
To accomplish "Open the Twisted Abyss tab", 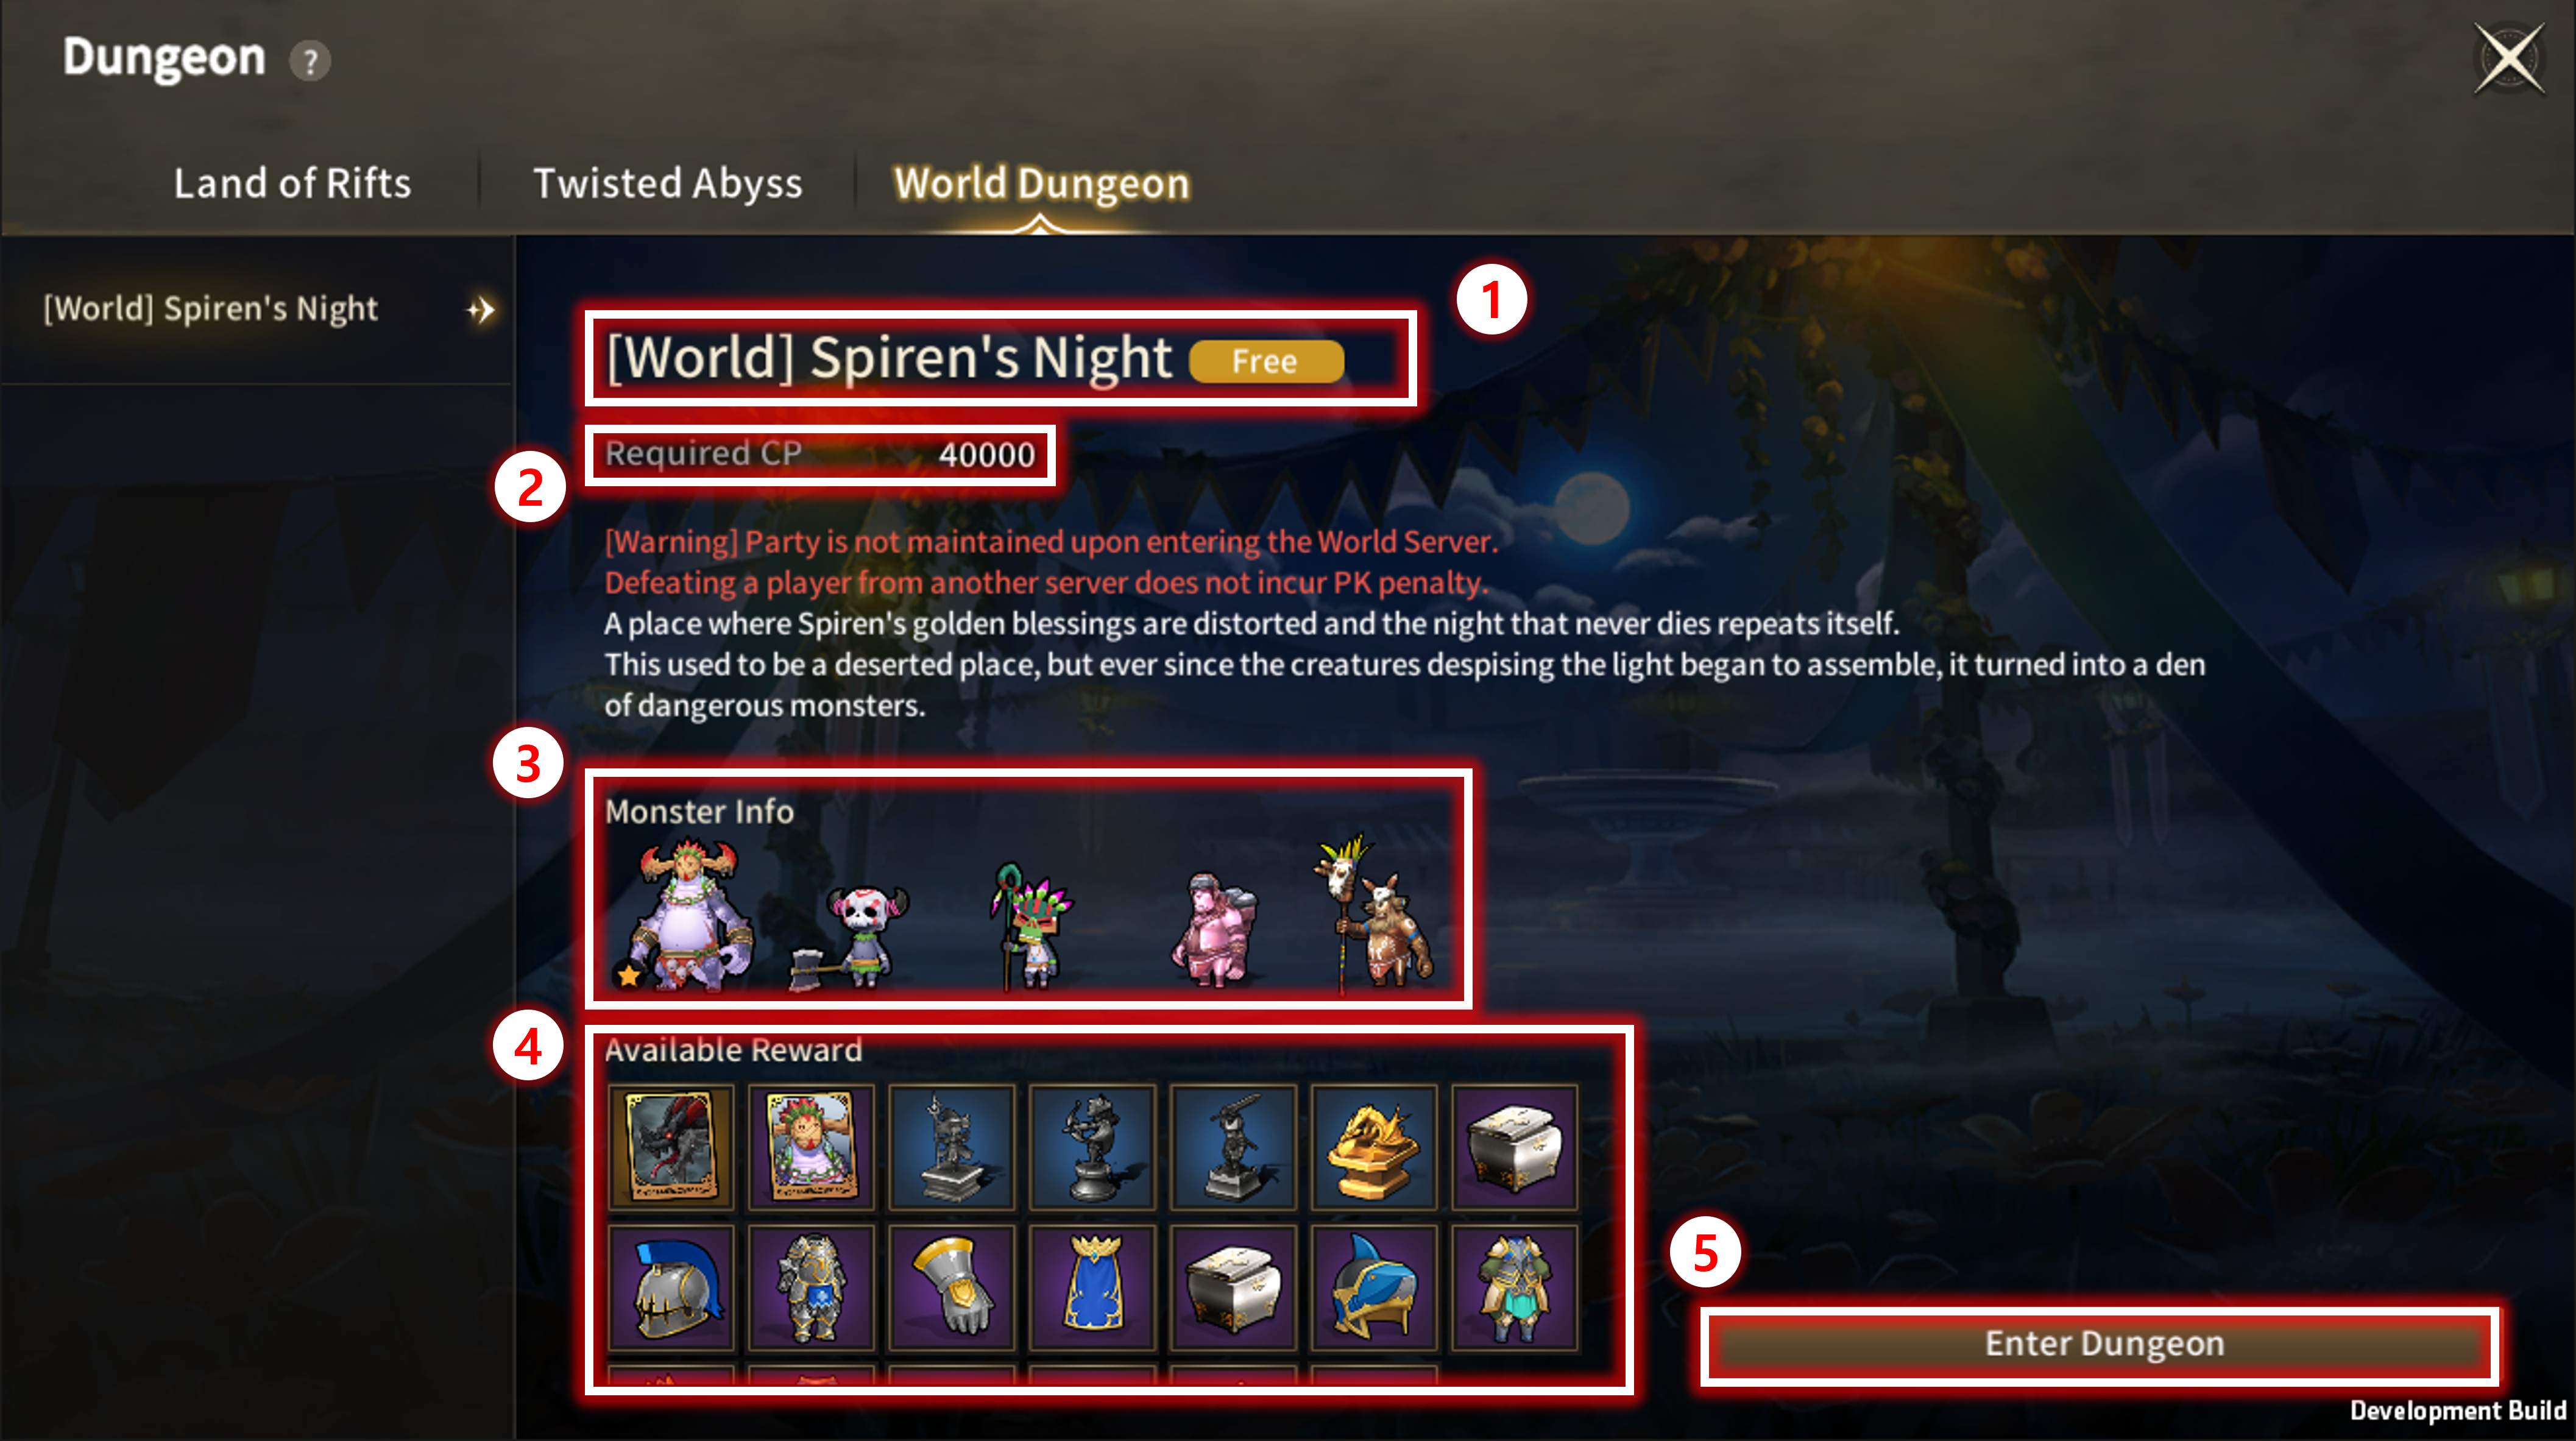I will [x=668, y=183].
